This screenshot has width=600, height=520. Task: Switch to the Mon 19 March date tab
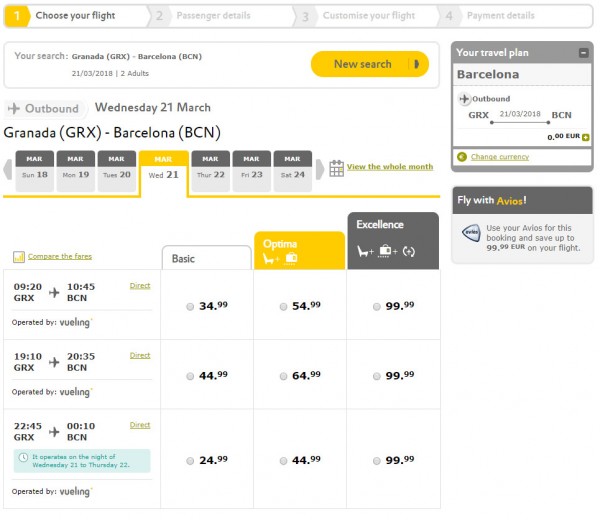click(x=75, y=171)
